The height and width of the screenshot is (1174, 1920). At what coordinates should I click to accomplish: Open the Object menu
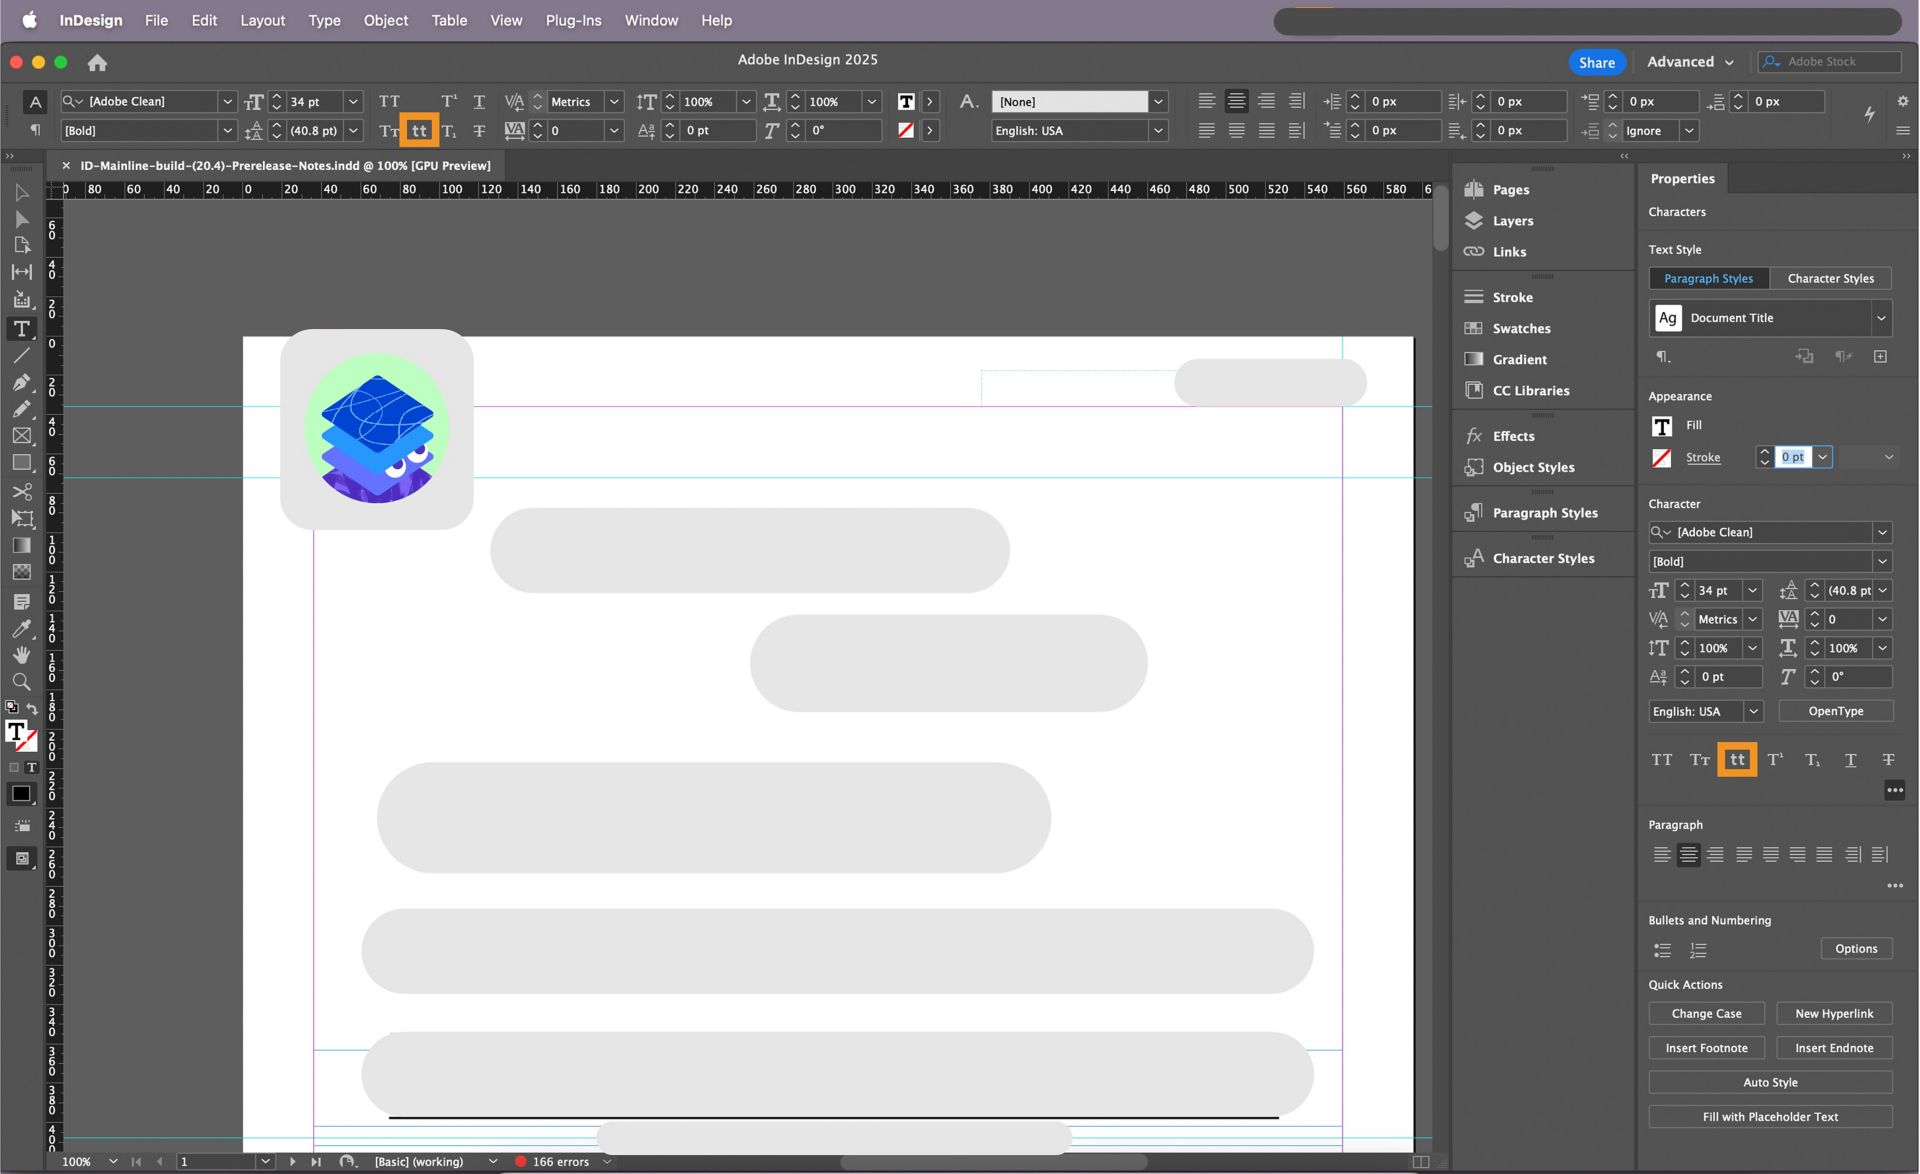click(386, 20)
